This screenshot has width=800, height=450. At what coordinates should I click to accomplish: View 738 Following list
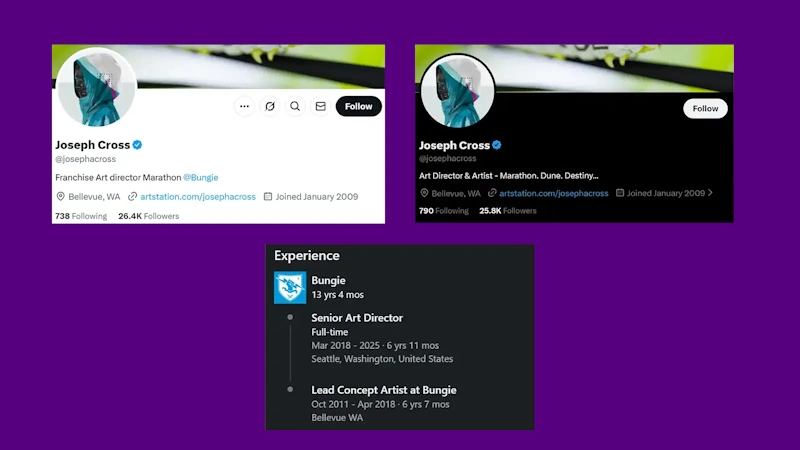[81, 216]
